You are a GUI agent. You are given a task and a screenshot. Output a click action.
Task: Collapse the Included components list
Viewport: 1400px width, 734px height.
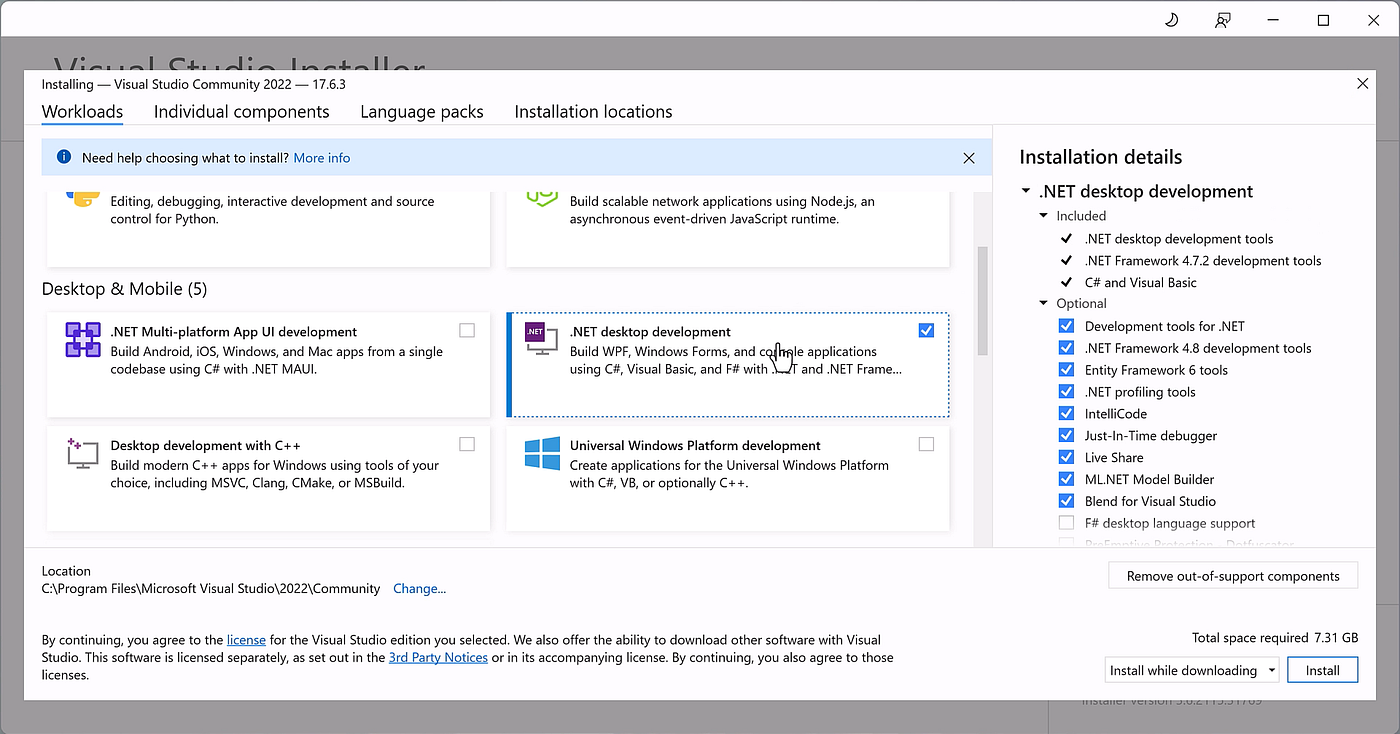[x=1044, y=216]
